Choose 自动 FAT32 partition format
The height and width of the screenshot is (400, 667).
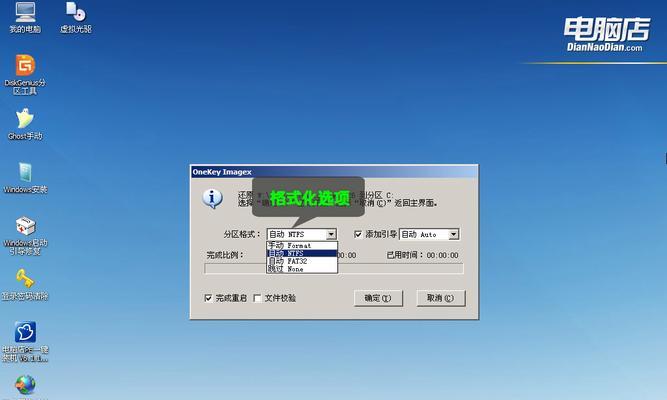click(302, 261)
